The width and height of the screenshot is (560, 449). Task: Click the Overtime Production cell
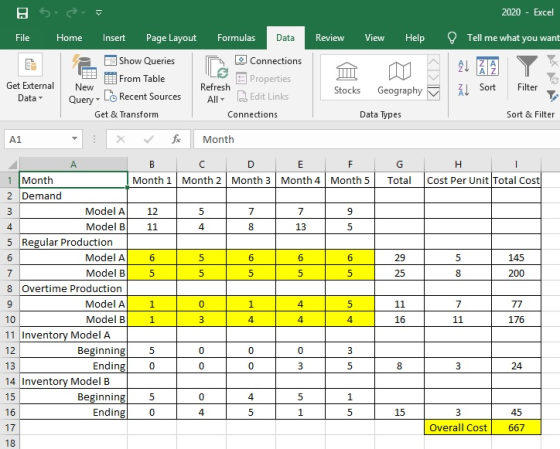[x=73, y=289]
